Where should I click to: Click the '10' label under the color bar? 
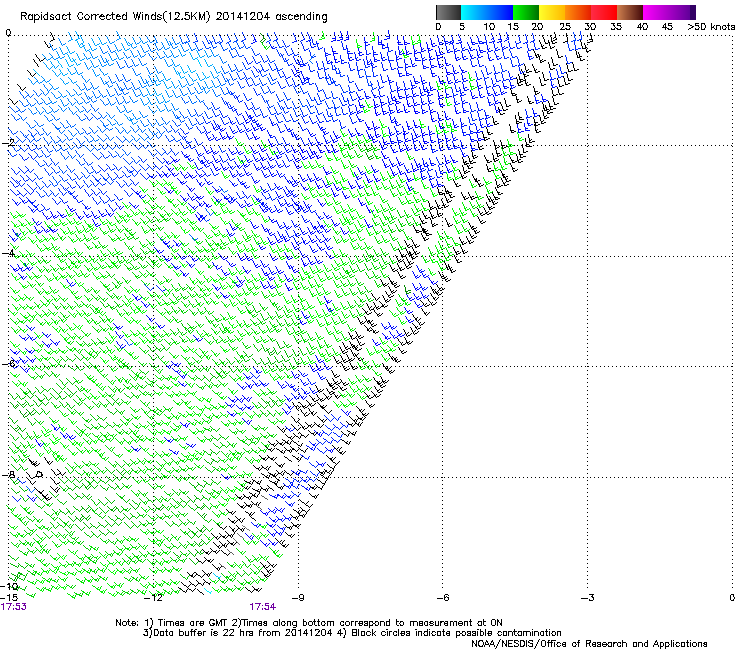pyautogui.click(x=489, y=26)
